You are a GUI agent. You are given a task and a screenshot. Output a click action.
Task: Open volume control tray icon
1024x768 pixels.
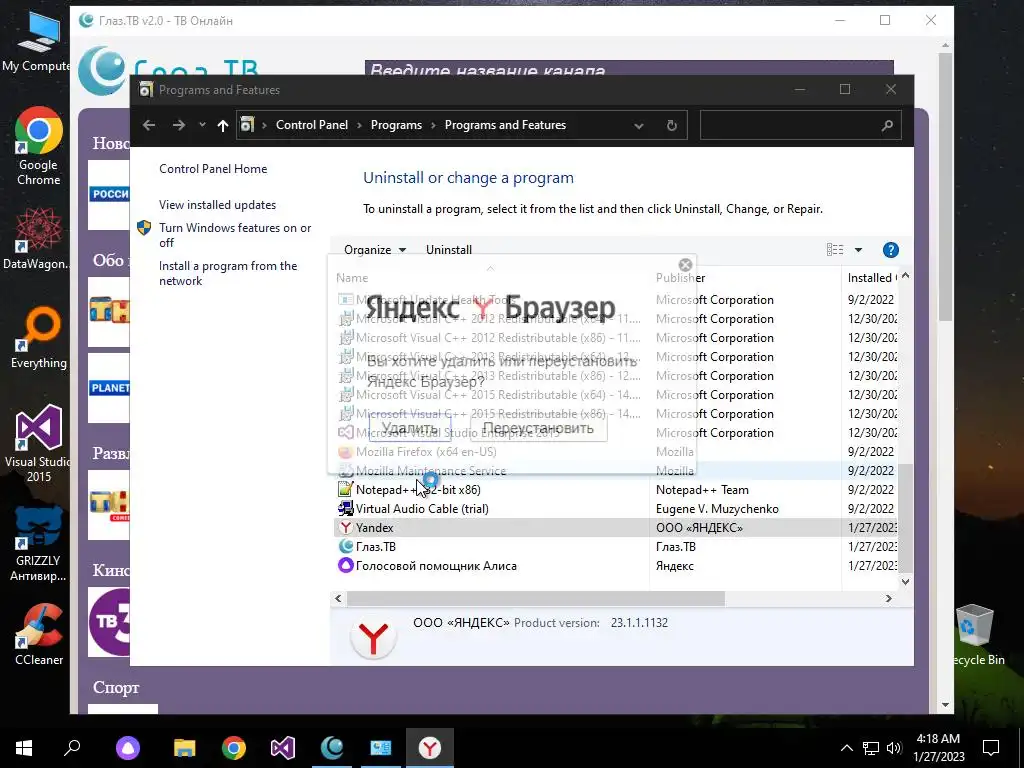coord(894,748)
